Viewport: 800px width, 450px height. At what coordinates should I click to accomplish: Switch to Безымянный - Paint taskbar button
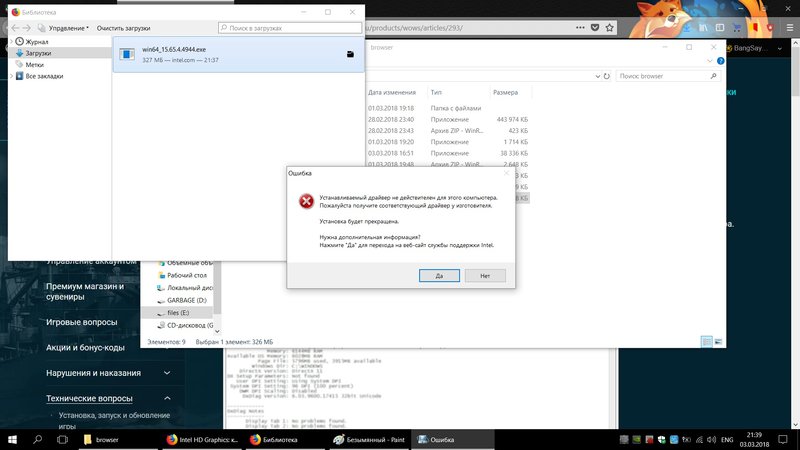(369, 439)
